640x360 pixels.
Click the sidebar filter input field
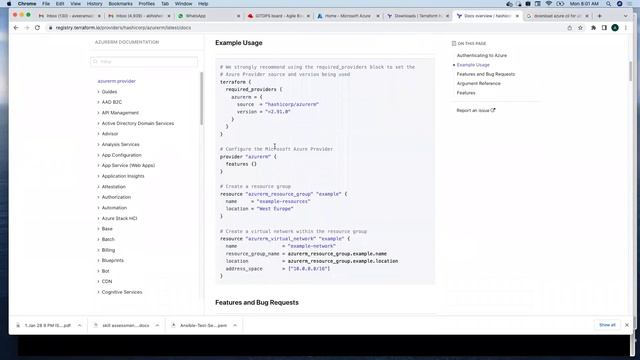pos(144,62)
